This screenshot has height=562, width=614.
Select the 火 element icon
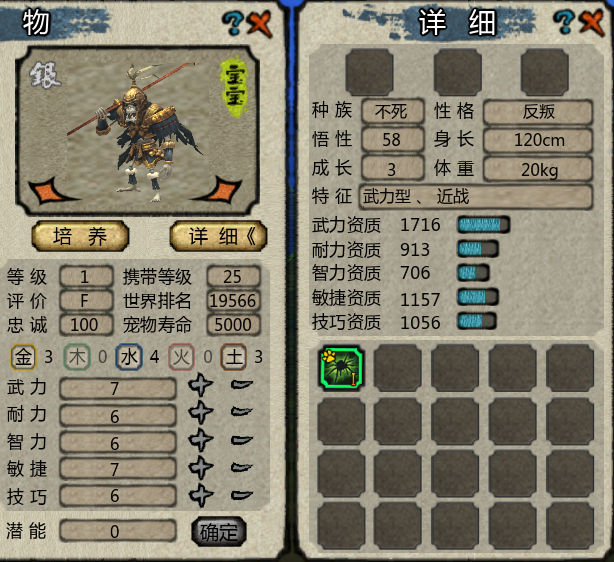(x=181, y=357)
